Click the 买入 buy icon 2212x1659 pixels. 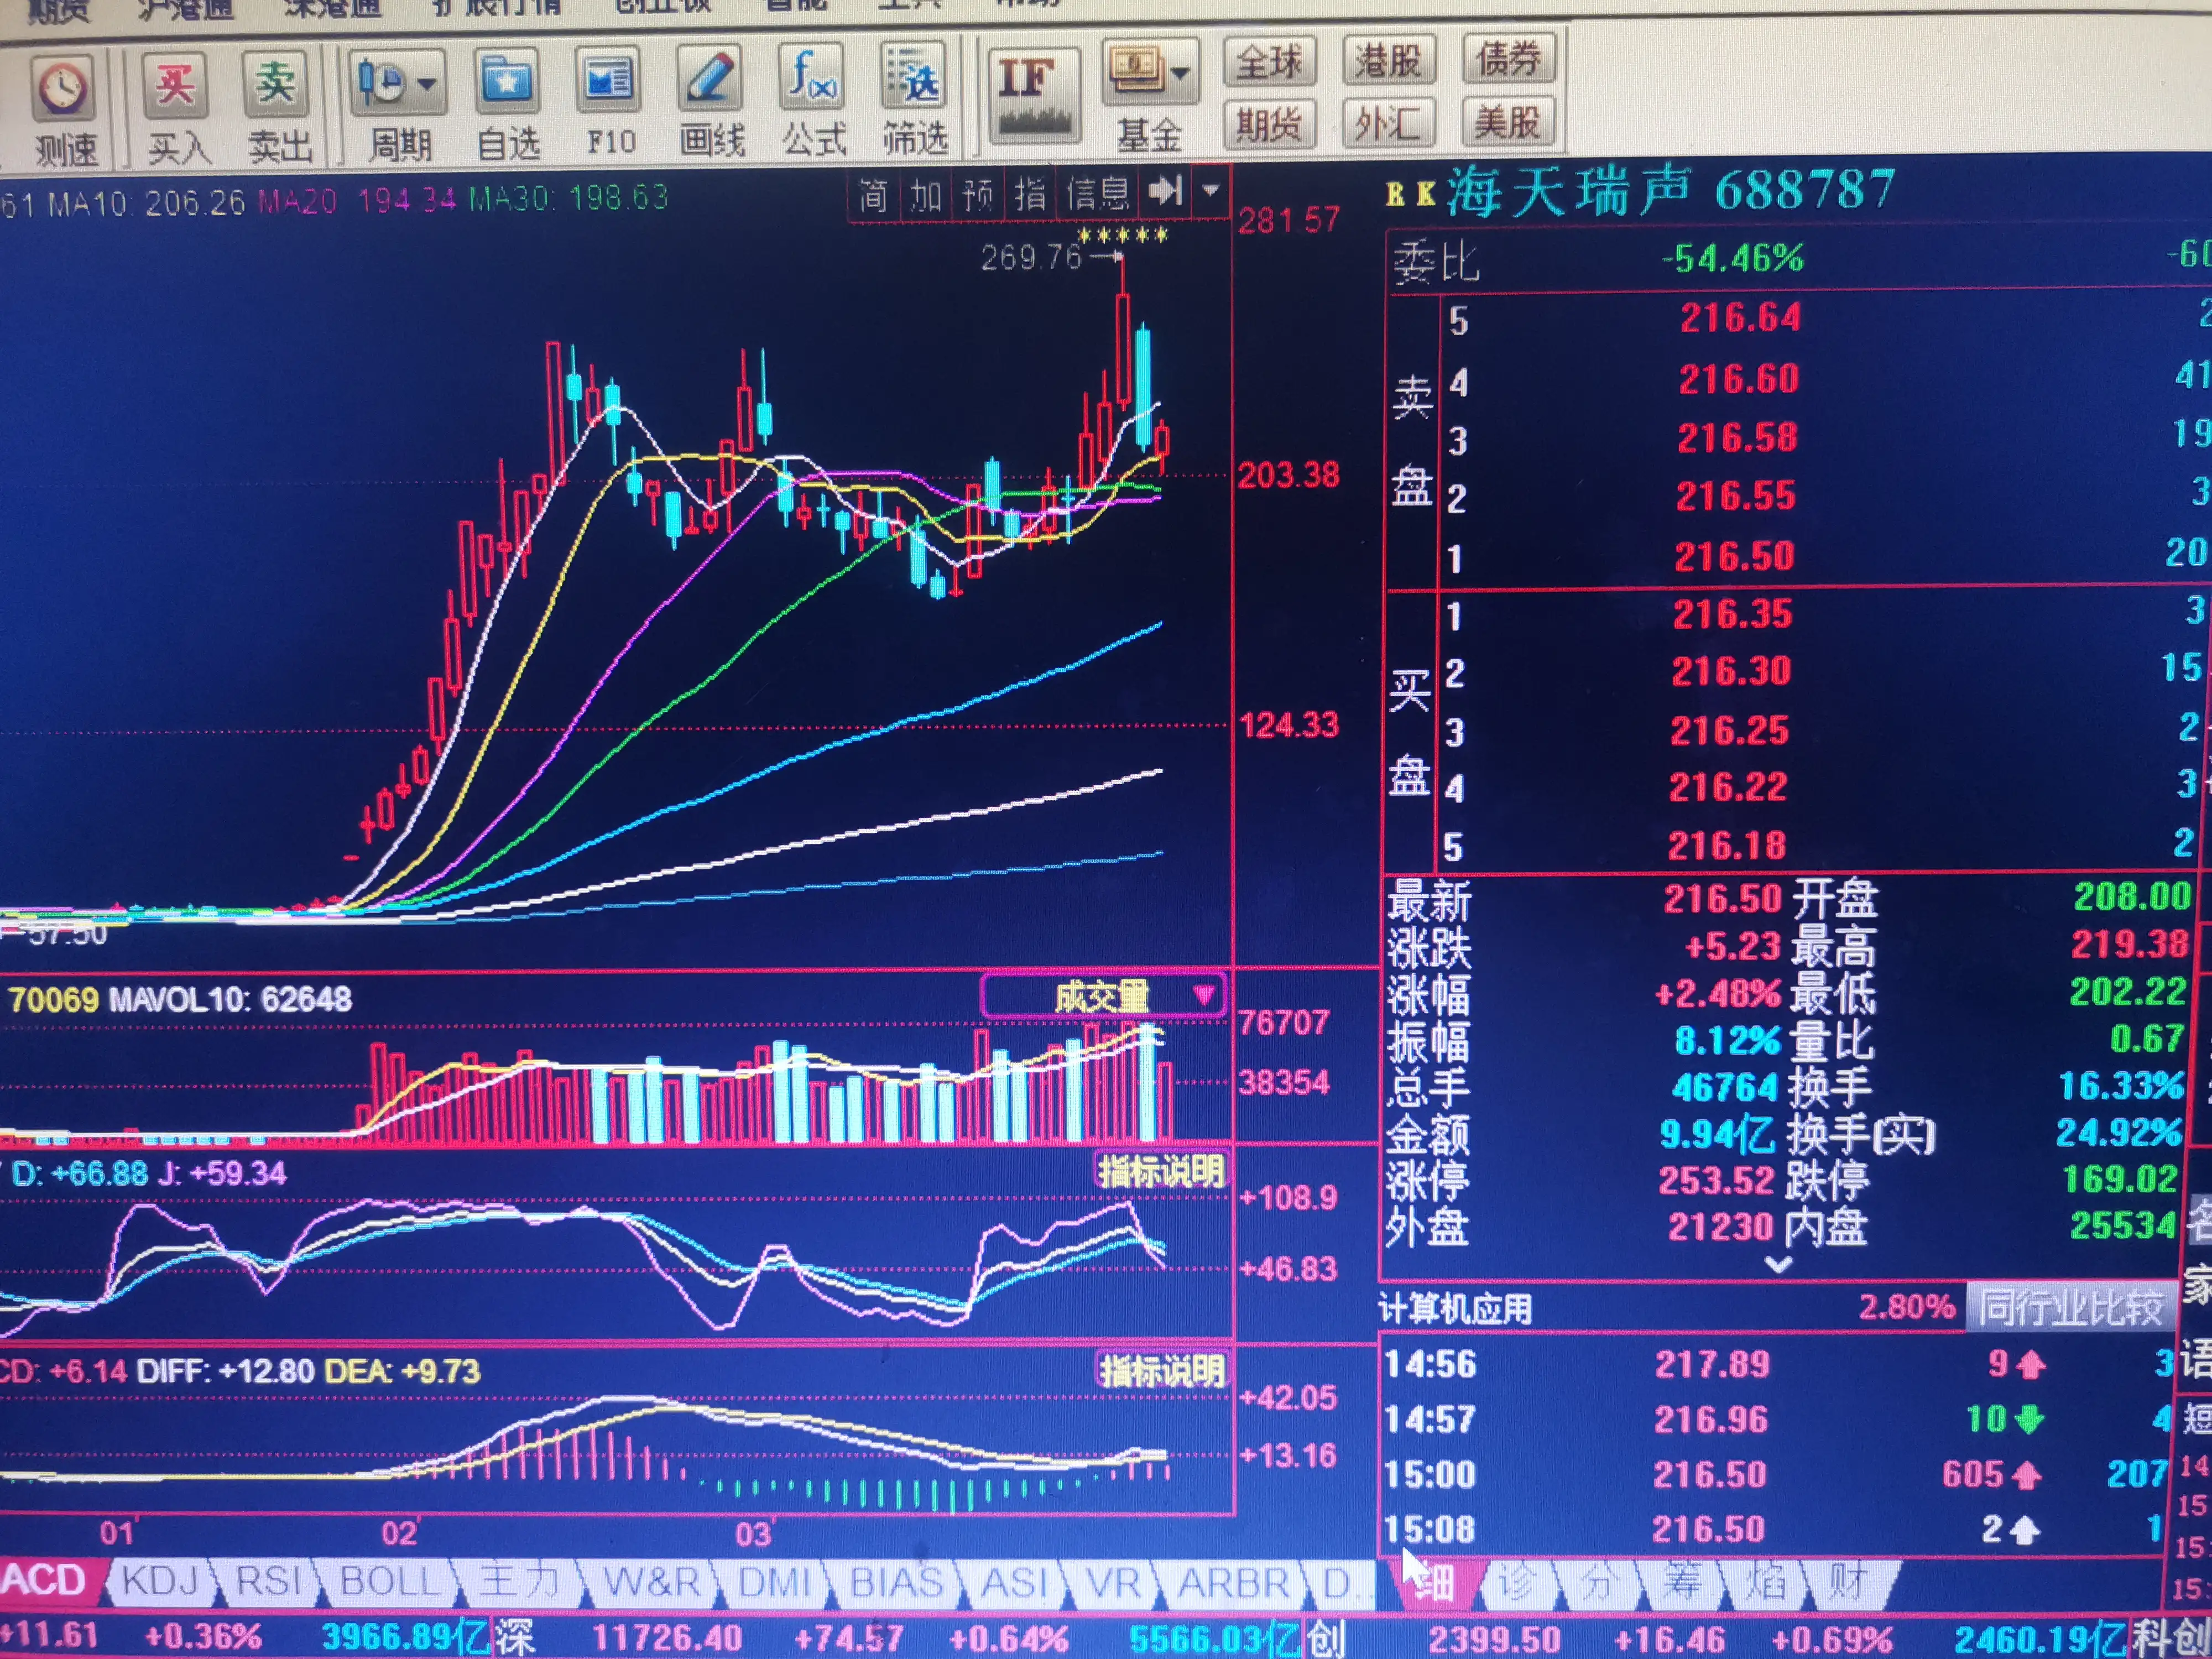coord(175,84)
